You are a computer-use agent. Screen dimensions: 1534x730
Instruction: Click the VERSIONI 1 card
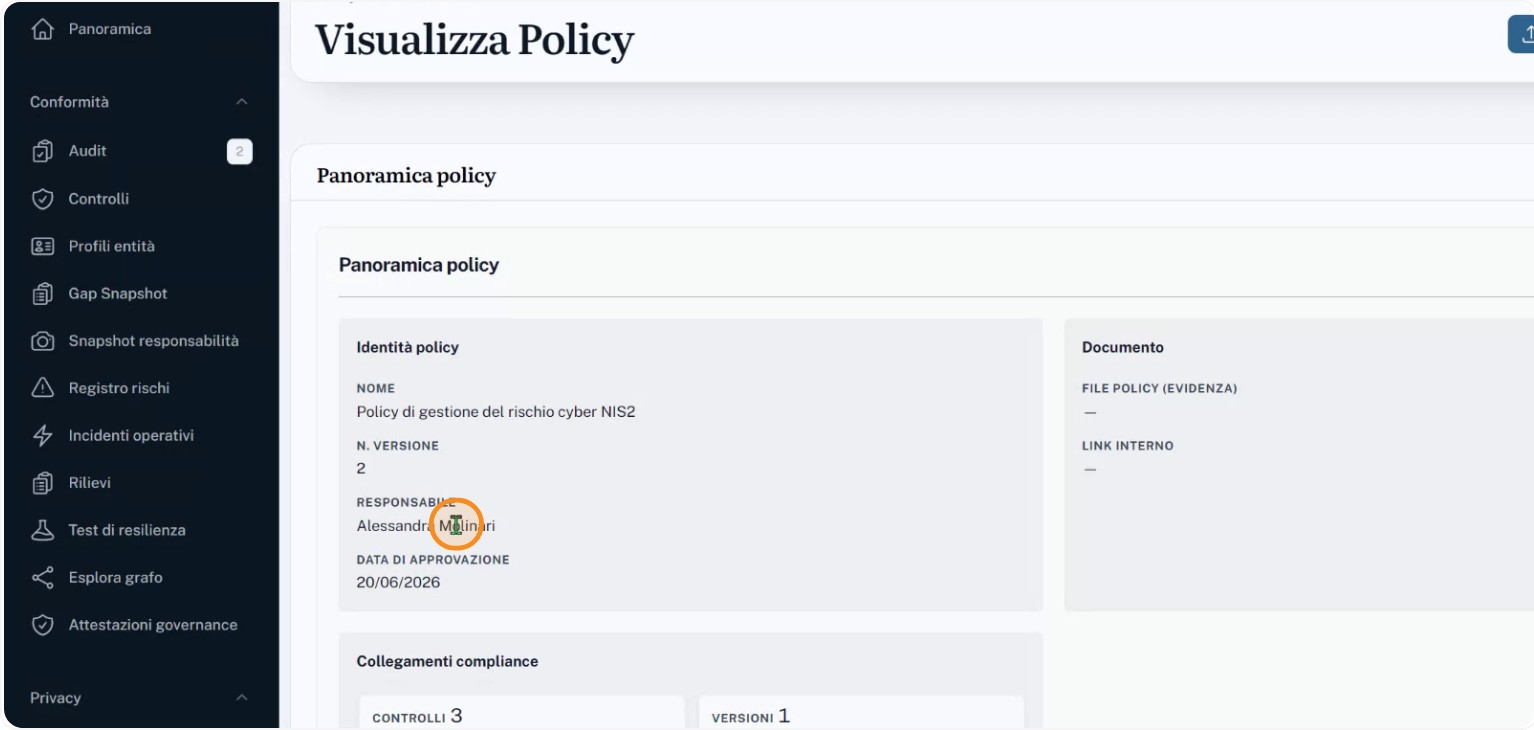pyautogui.click(x=861, y=713)
